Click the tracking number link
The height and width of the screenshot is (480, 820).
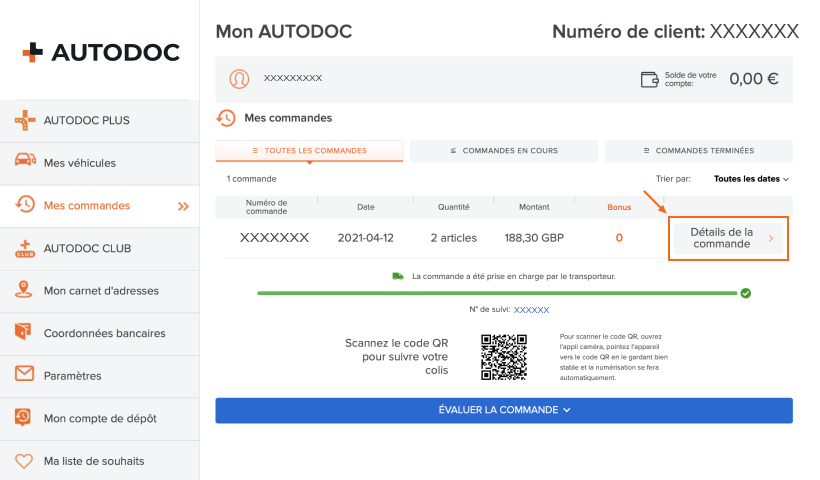point(531,310)
